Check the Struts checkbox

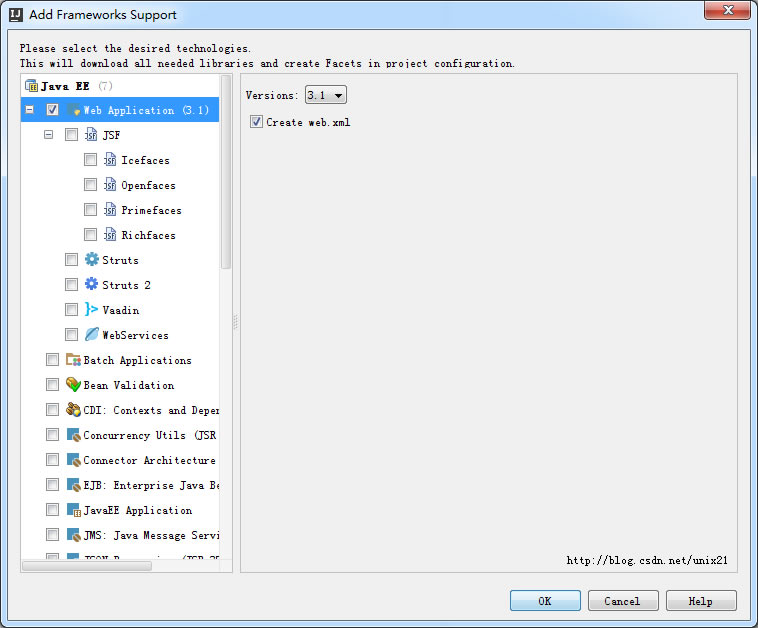coord(71,260)
